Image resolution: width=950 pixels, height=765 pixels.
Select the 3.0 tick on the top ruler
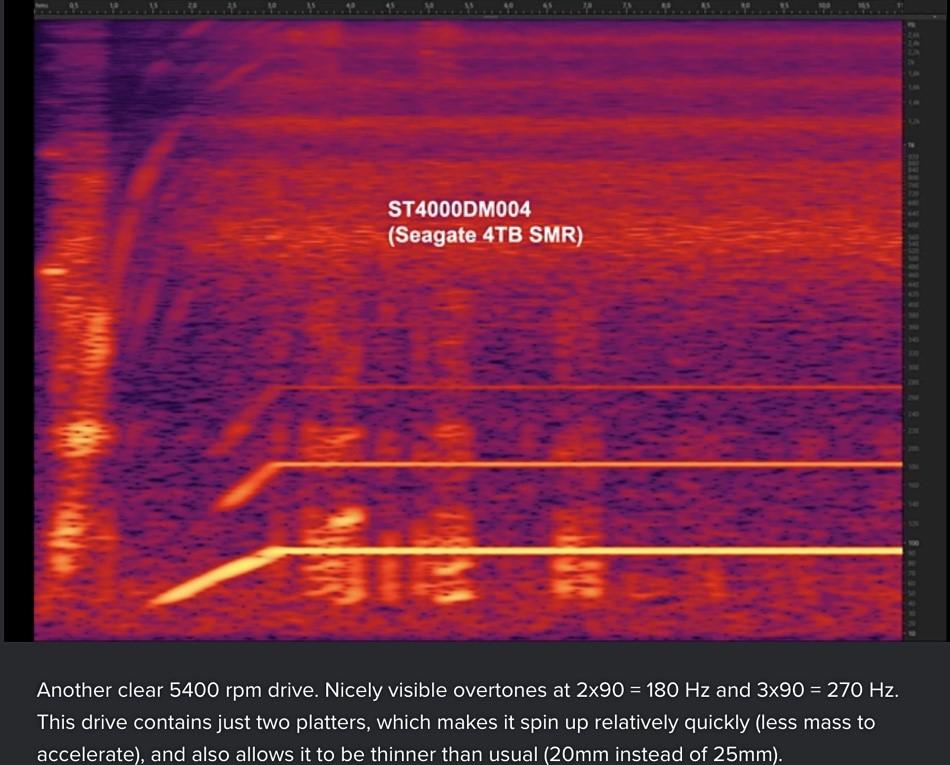270,6
